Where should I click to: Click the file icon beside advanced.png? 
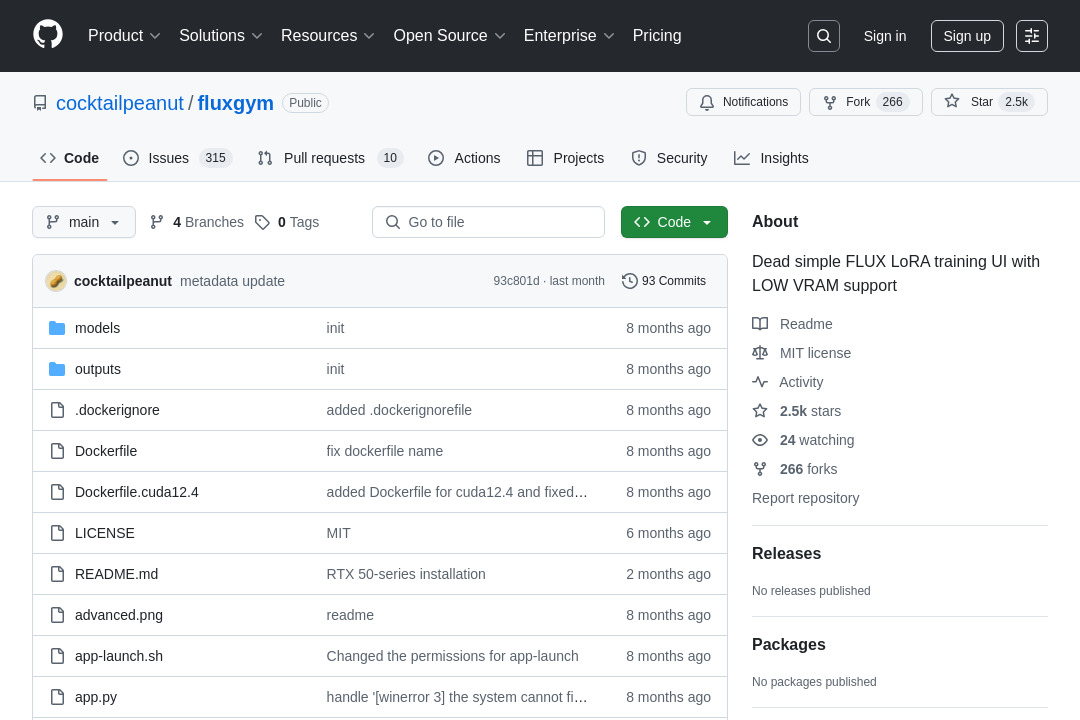[58, 615]
